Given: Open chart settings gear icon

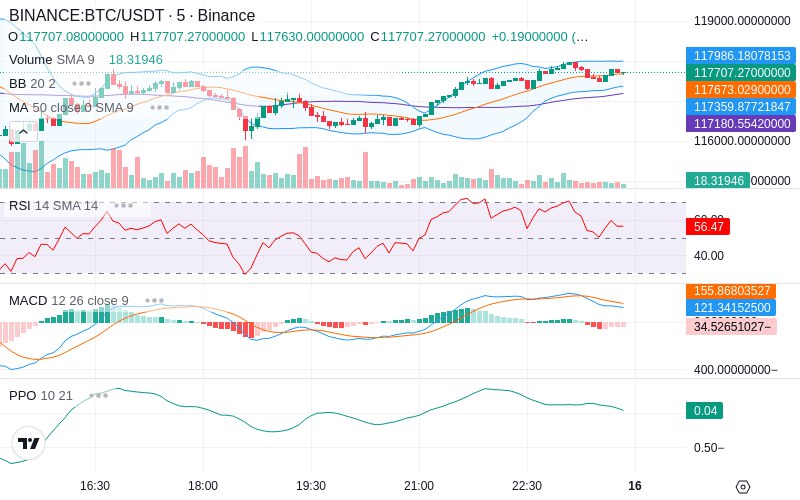Looking at the screenshot, I should pos(743,486).
